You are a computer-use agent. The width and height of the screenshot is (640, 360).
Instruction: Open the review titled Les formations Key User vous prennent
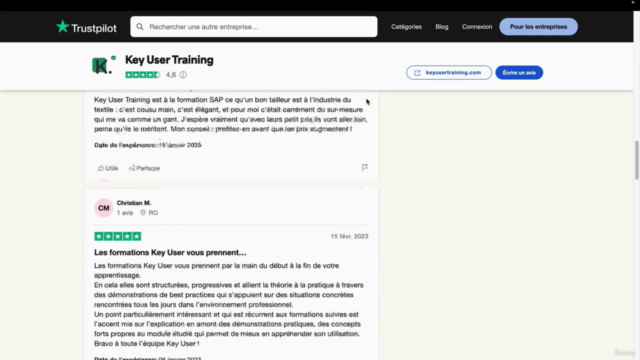tap(170, 253)
